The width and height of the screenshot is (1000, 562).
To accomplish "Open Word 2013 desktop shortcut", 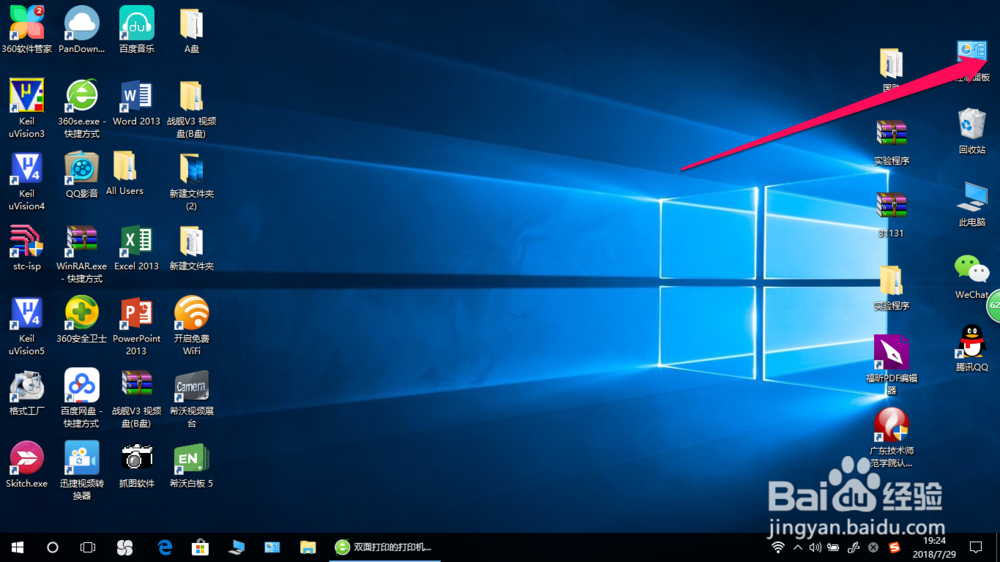I will click(x=136, y=96).
